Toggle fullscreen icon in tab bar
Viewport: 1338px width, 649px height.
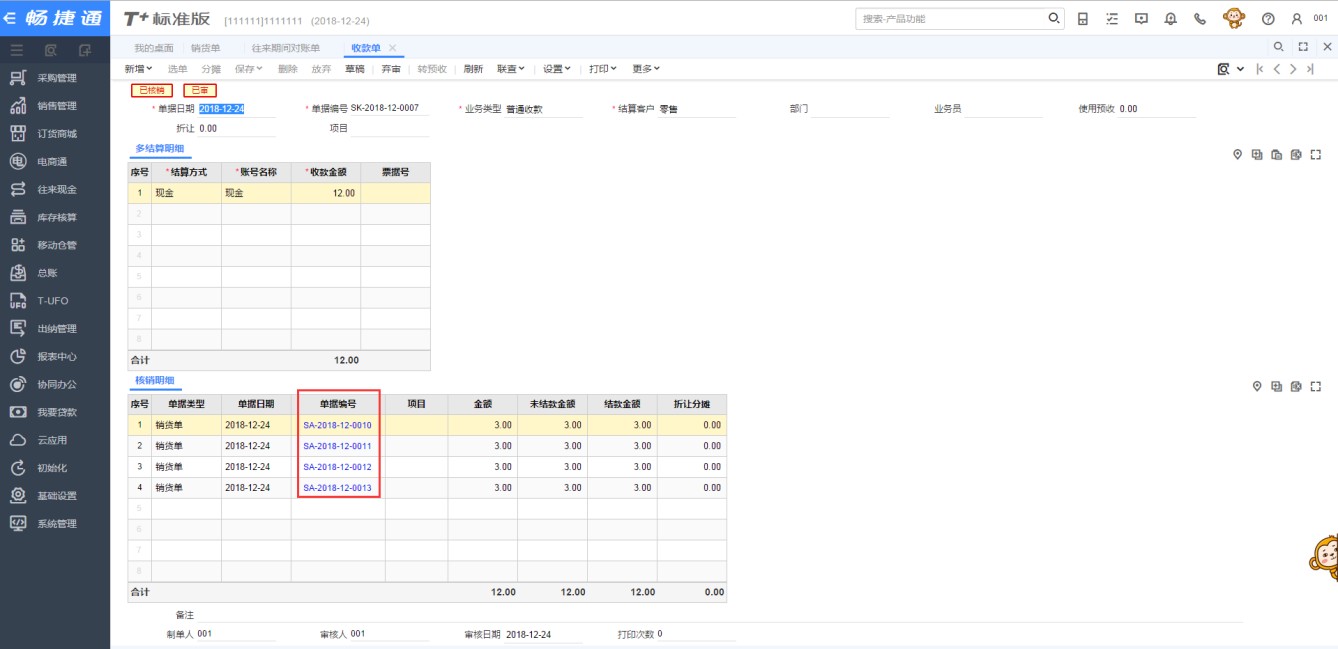coord(1302,47)
